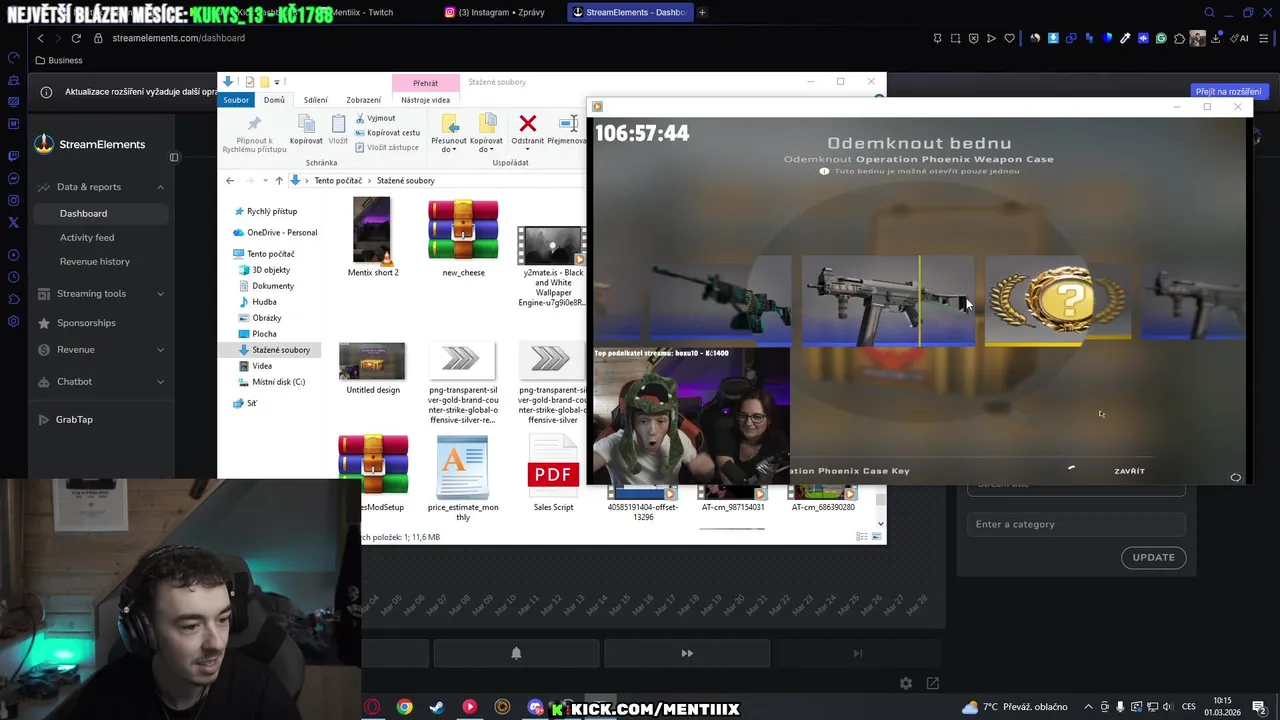Image resolution: width=1280 pixels, height=720 pixels.
Task: Click the Přejít na rozšíření button
Action: 1228,91
